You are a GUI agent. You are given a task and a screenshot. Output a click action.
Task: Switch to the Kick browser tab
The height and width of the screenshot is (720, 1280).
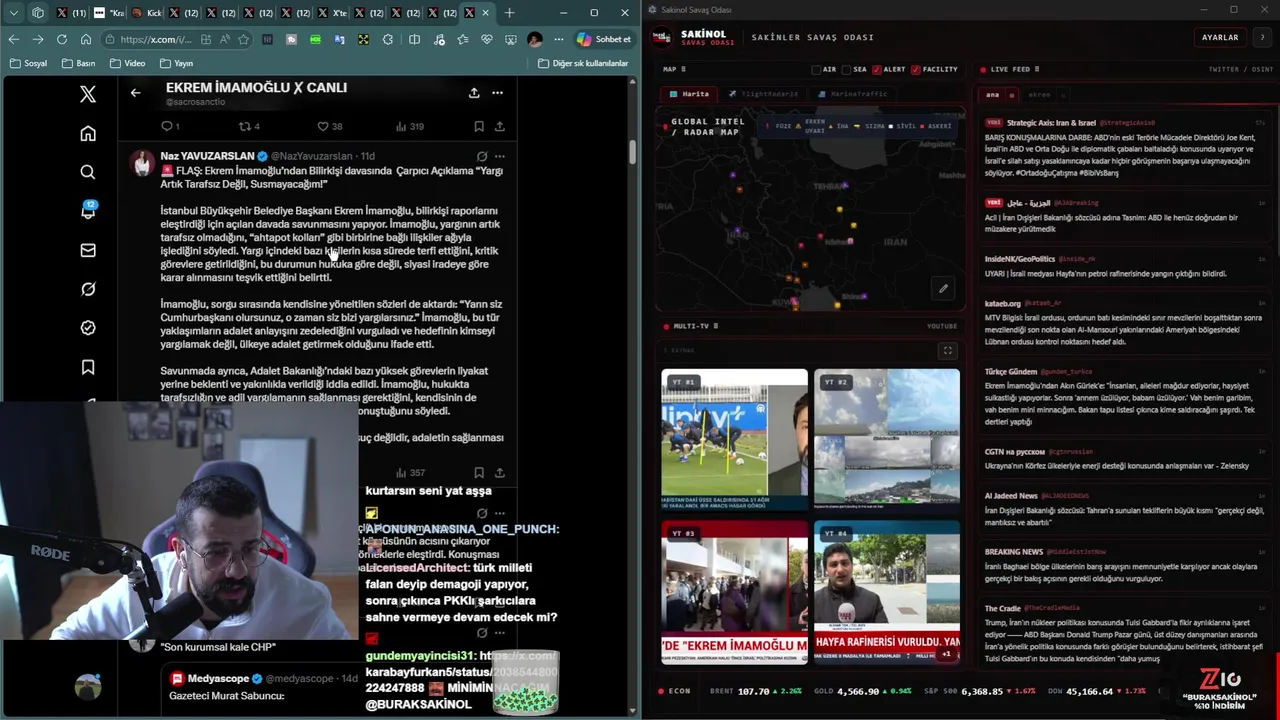point(148,13)
